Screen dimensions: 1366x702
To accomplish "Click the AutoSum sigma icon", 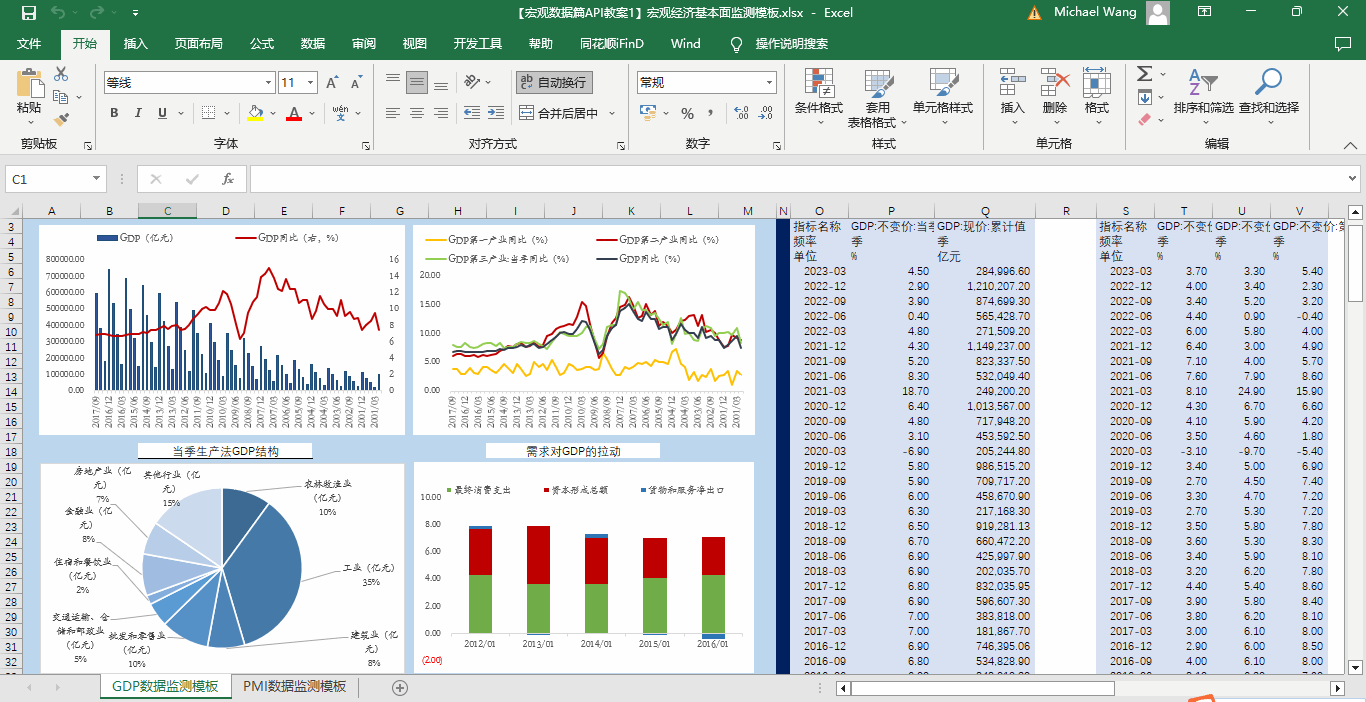I will coord(1145,74).
